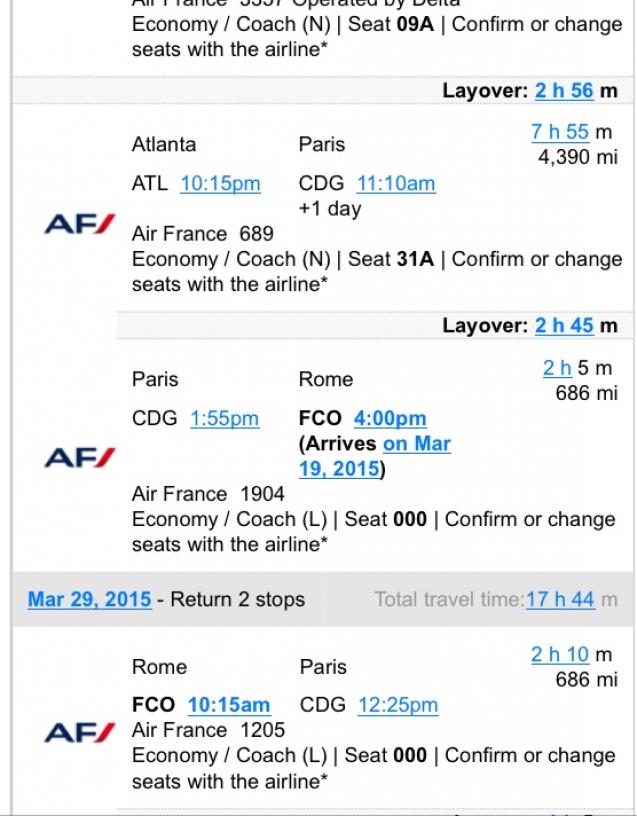
Task: Click the Mar 29, 2015 return date link
Action: tap(90, 600)
